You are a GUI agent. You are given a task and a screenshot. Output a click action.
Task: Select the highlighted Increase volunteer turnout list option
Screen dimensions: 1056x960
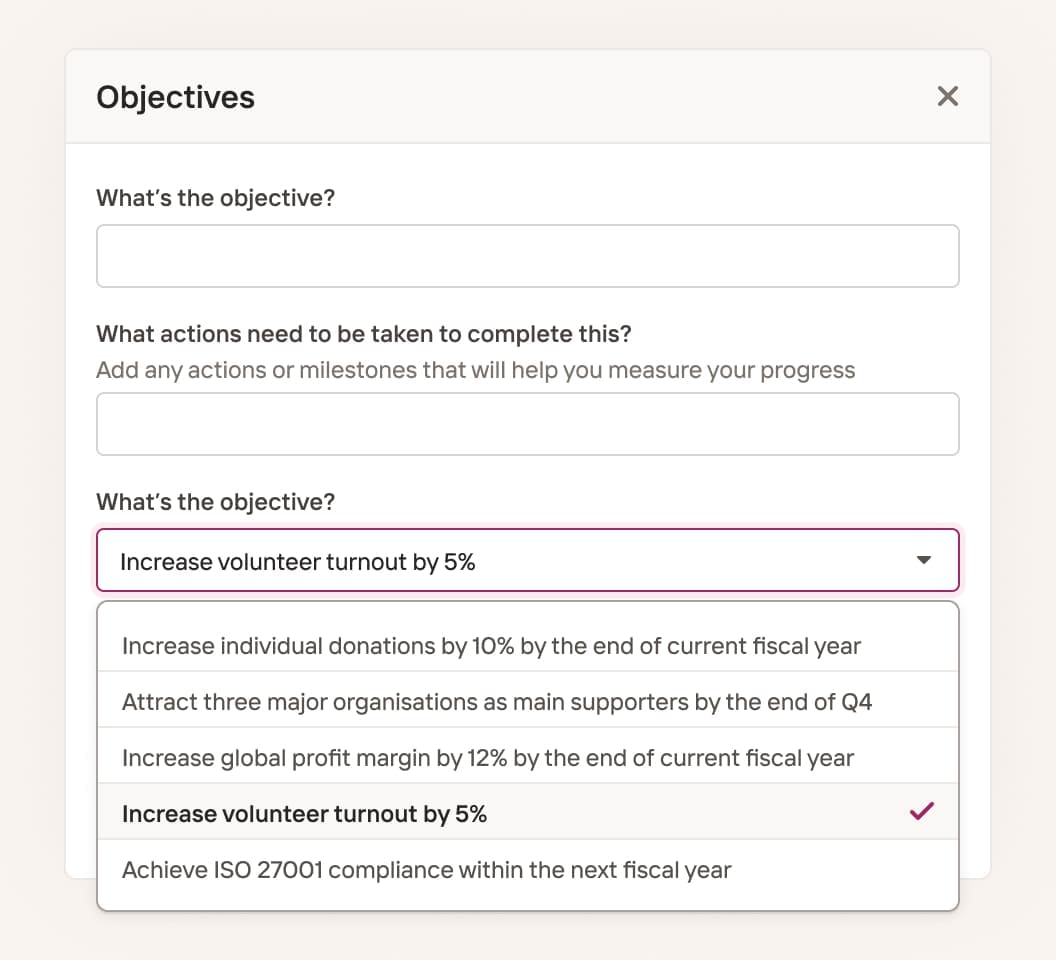(x=527, y=812)
